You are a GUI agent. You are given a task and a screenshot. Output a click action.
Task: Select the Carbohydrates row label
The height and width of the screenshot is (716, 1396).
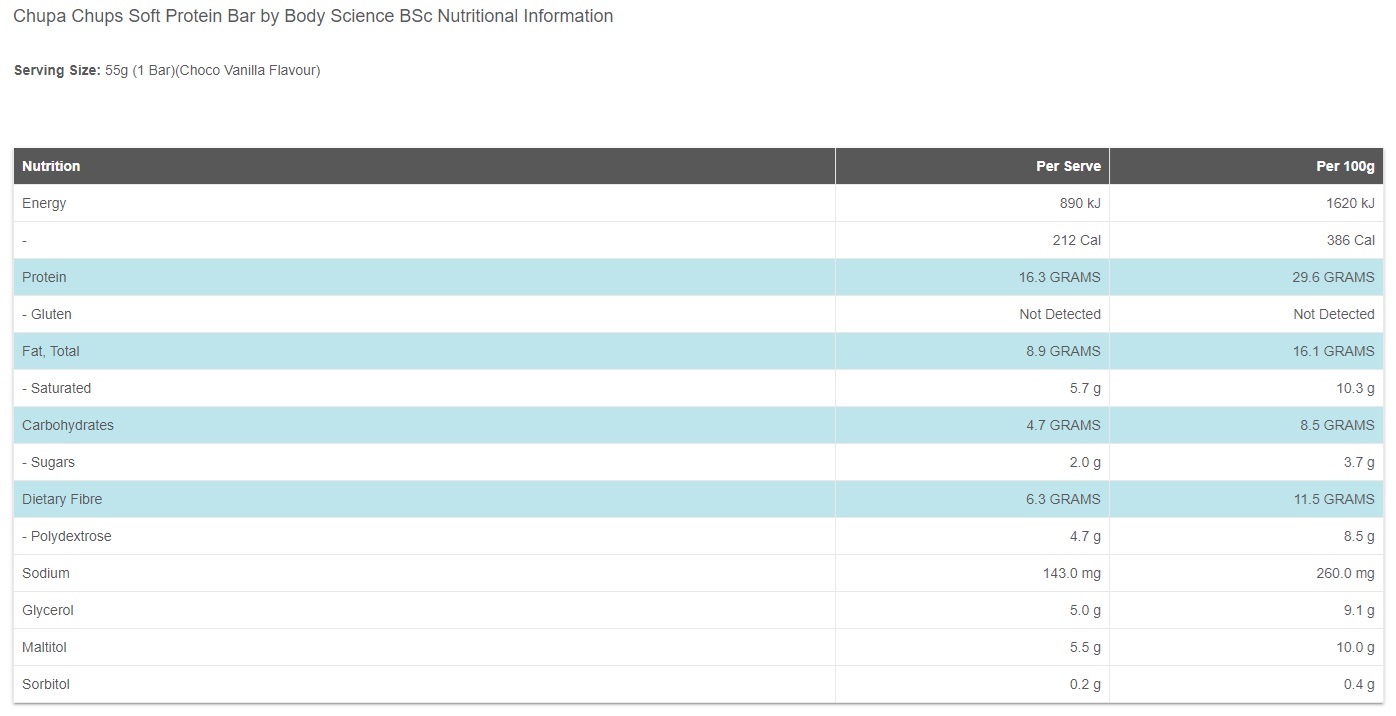point(68,425)
